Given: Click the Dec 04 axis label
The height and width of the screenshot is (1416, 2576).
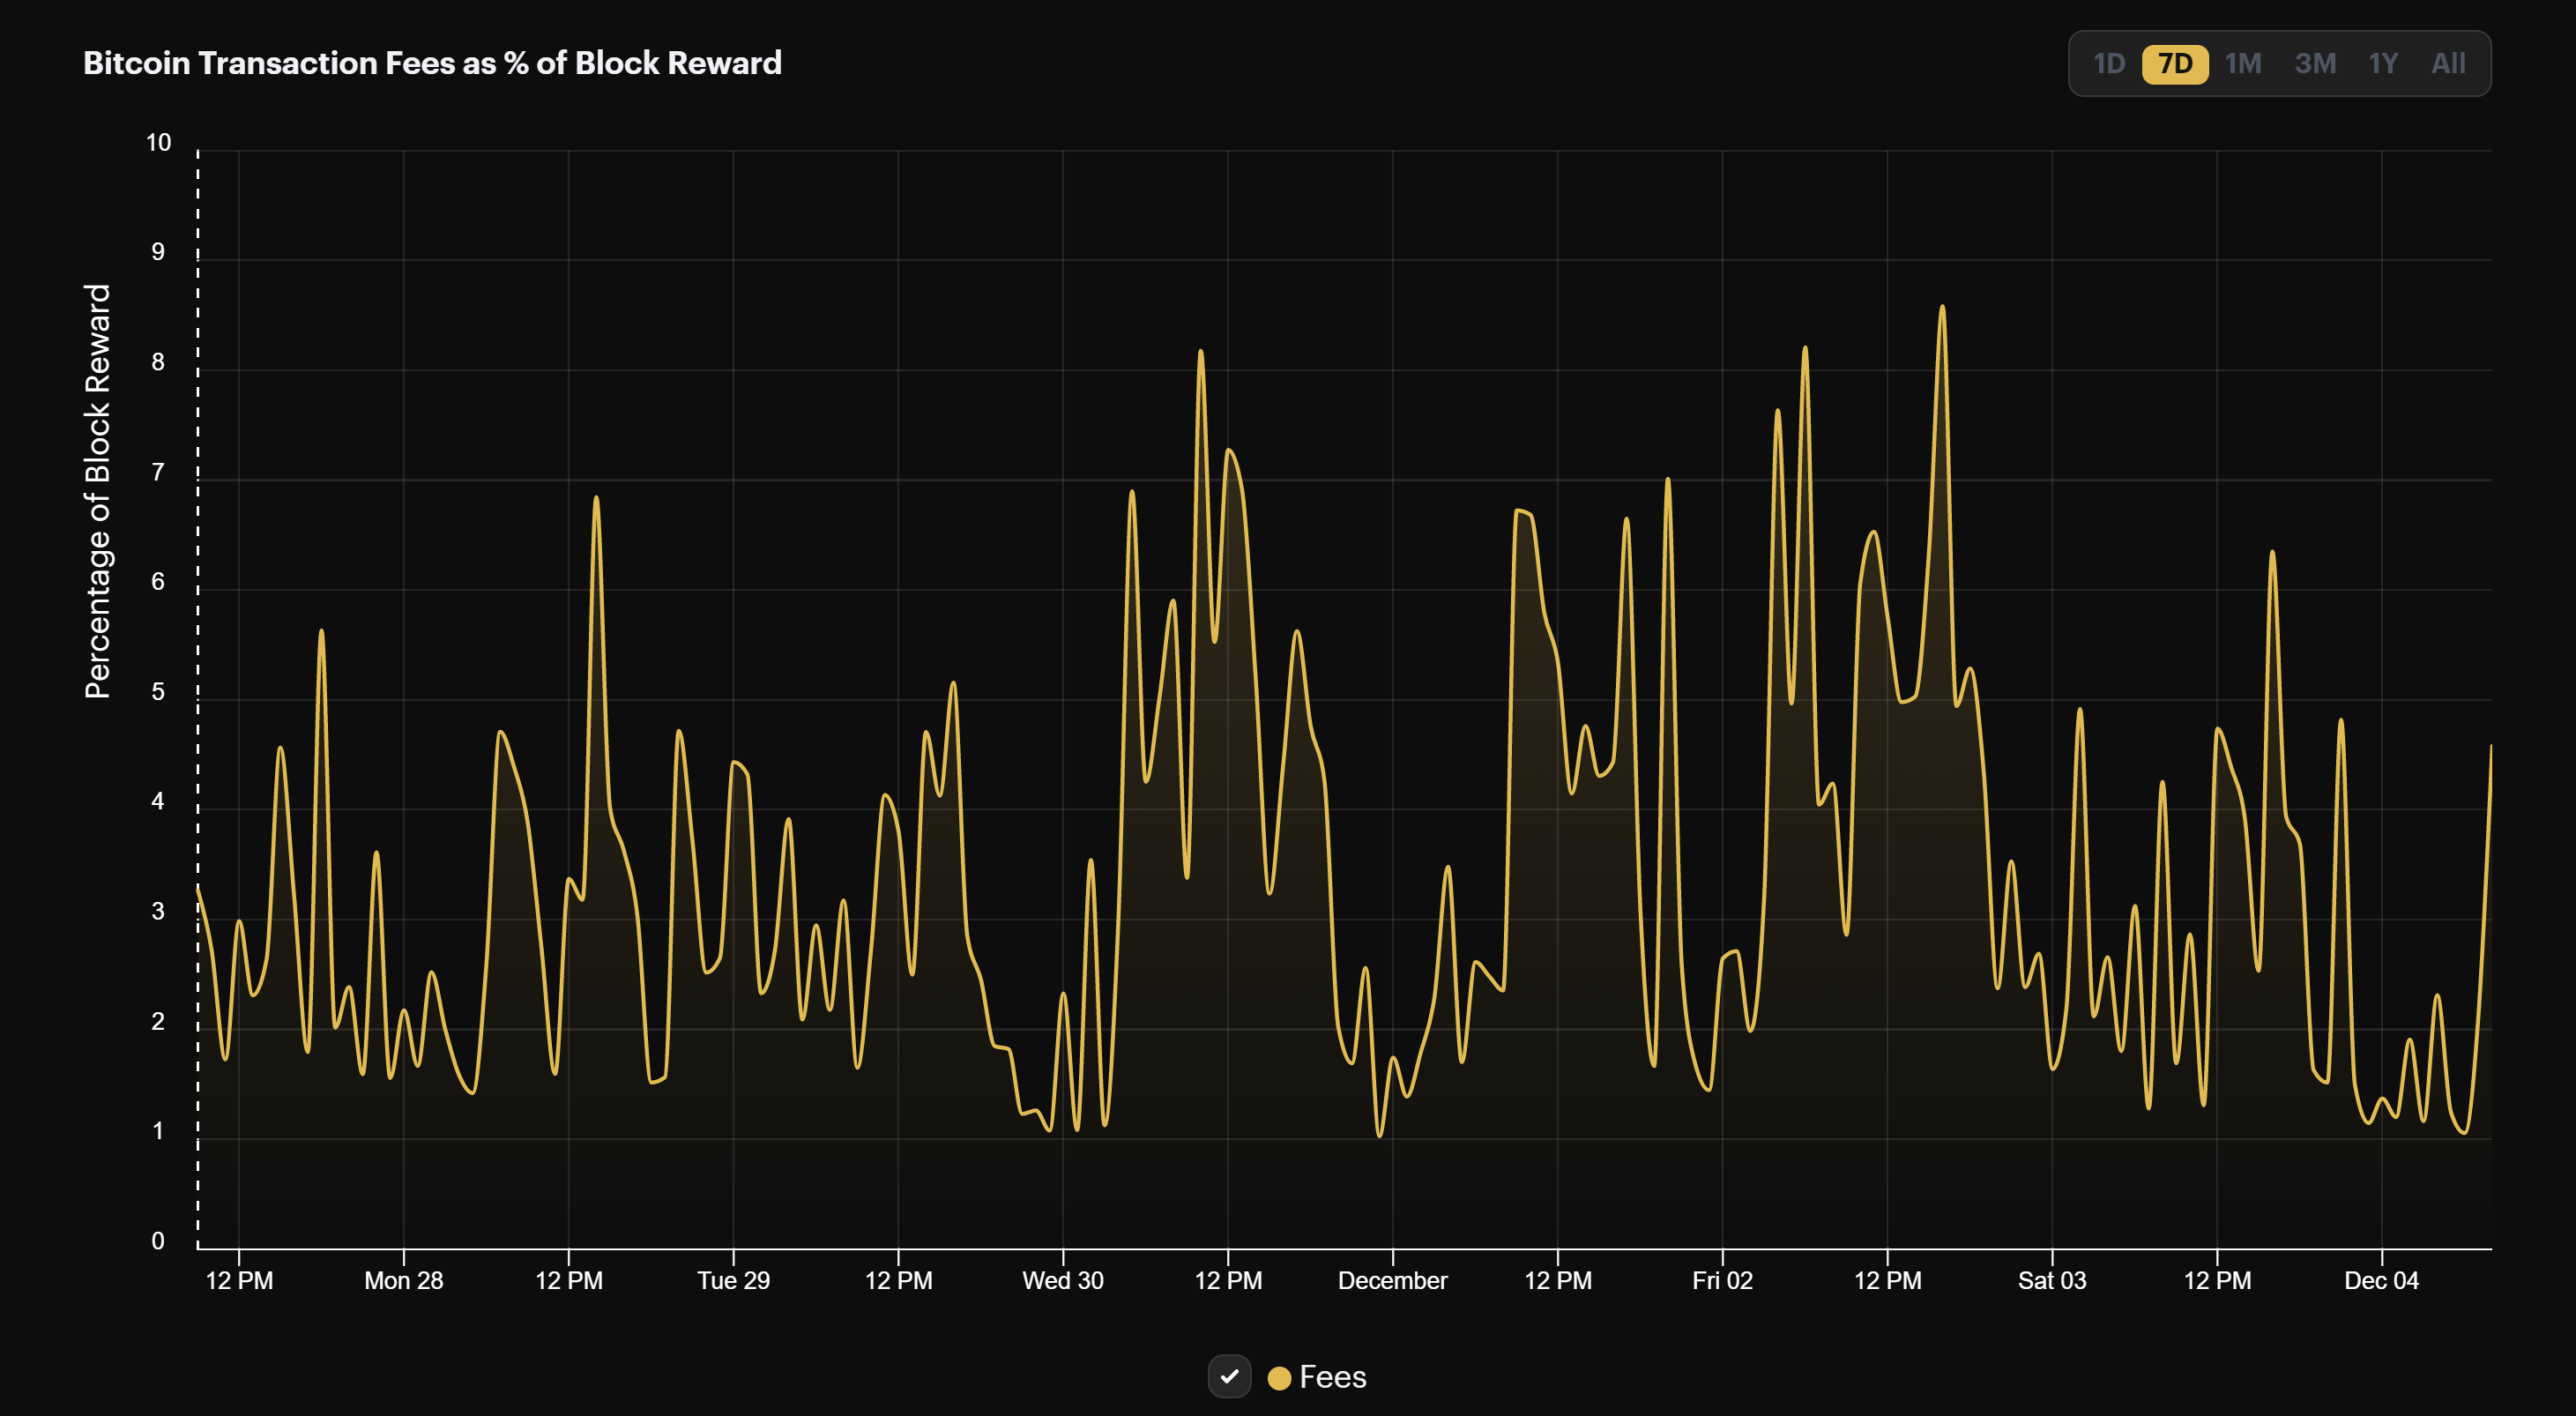Looking at the screenshot, I should point(2381,1281).
